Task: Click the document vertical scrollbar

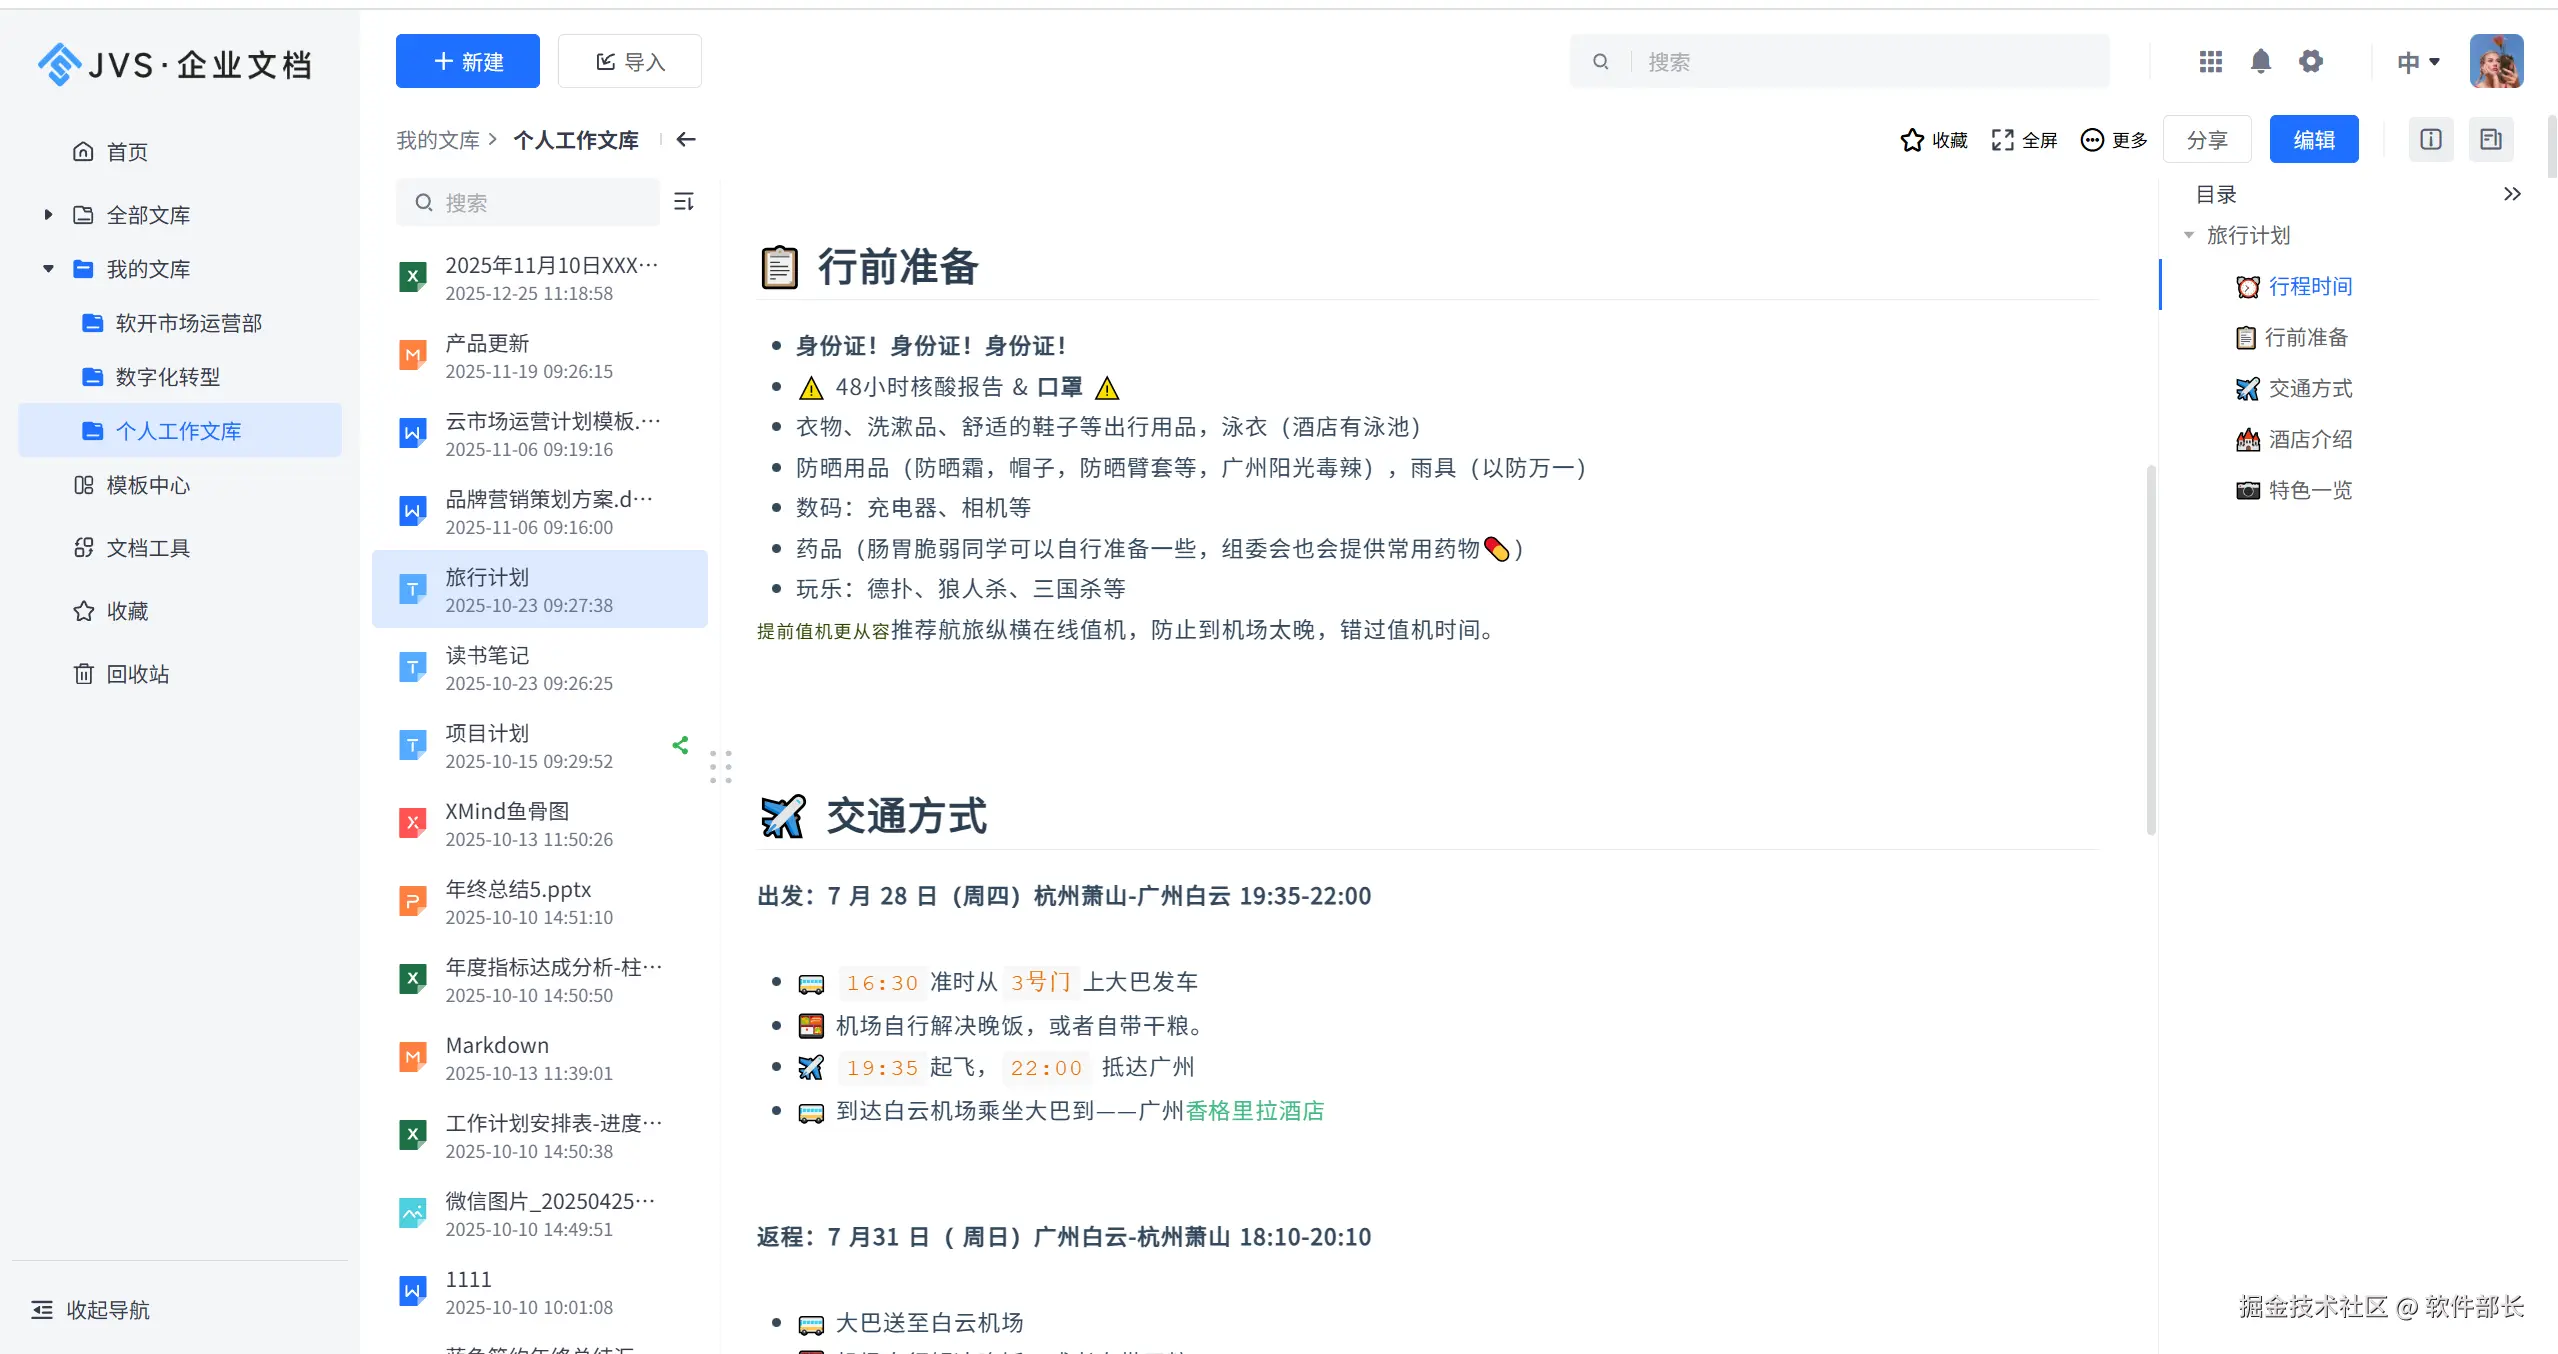Action: [x=2151, y=648]
